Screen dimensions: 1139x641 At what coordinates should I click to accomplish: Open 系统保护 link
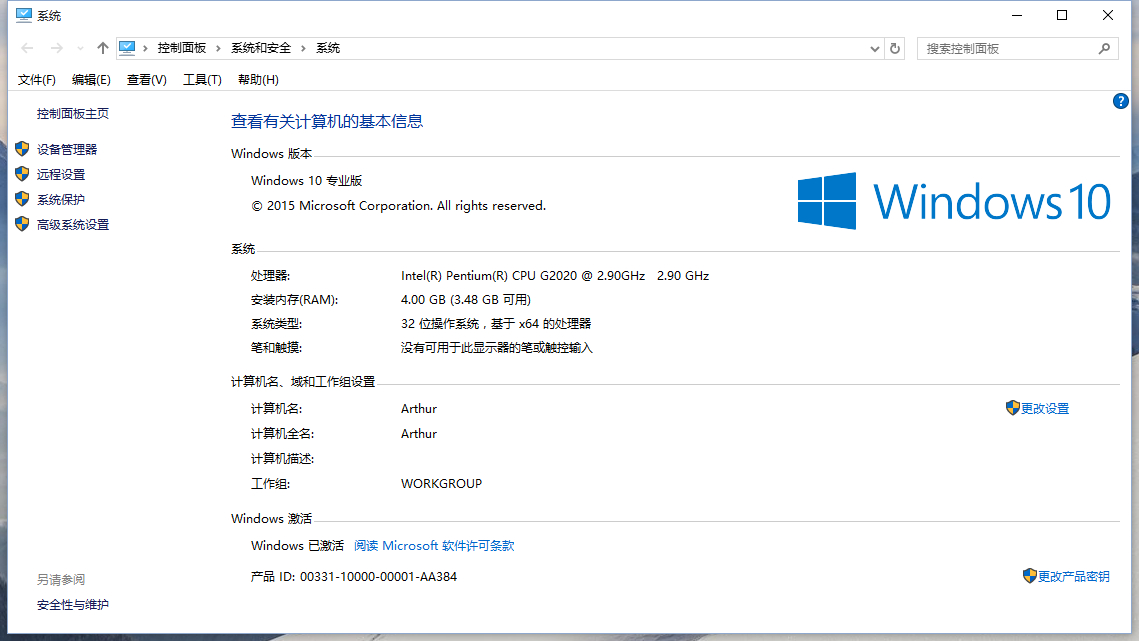click(61, 199)
